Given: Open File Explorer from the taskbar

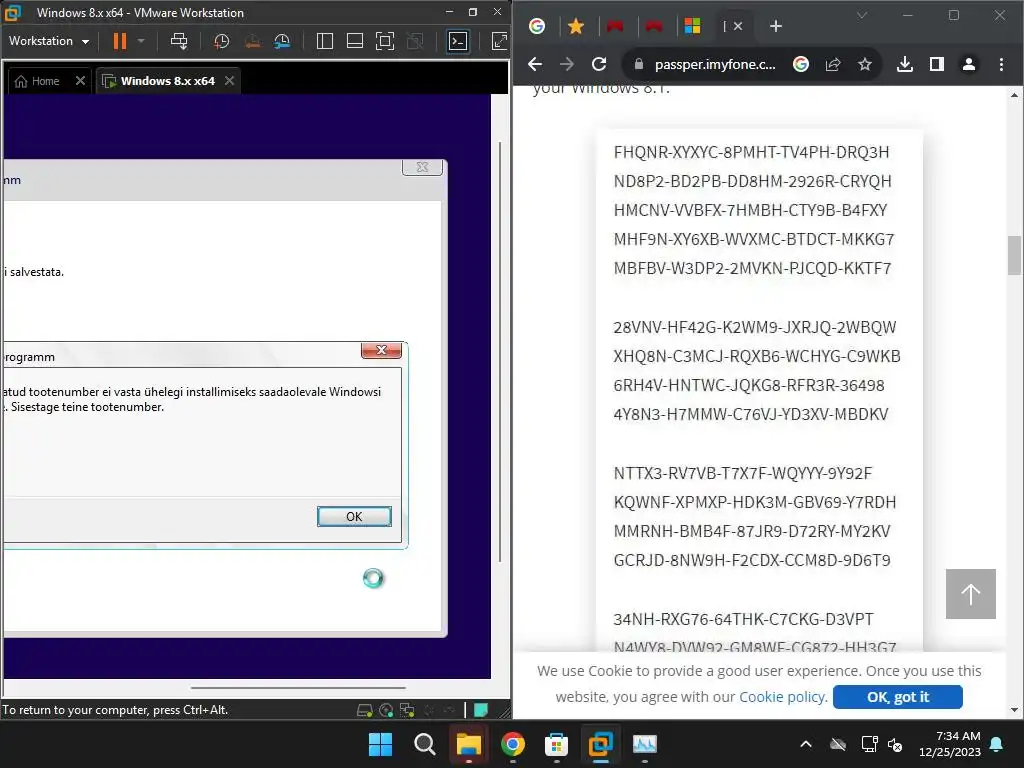Looking at the screenshot, I should click(468, 744).
